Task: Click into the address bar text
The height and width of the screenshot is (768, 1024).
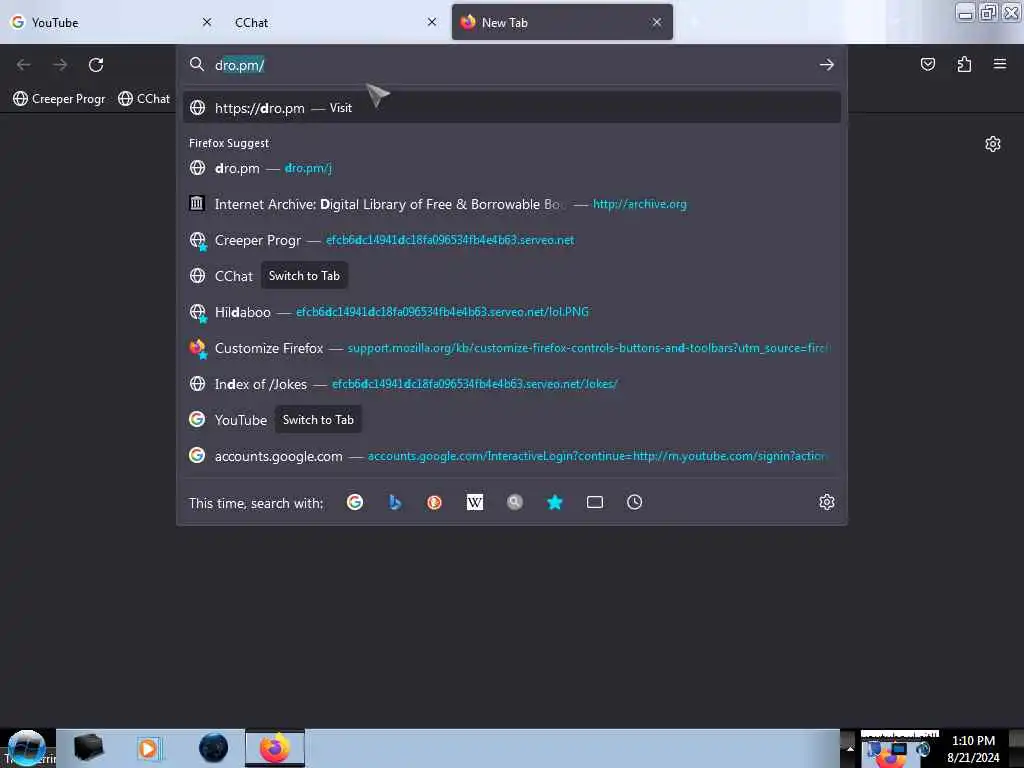Action: [240, 65]
